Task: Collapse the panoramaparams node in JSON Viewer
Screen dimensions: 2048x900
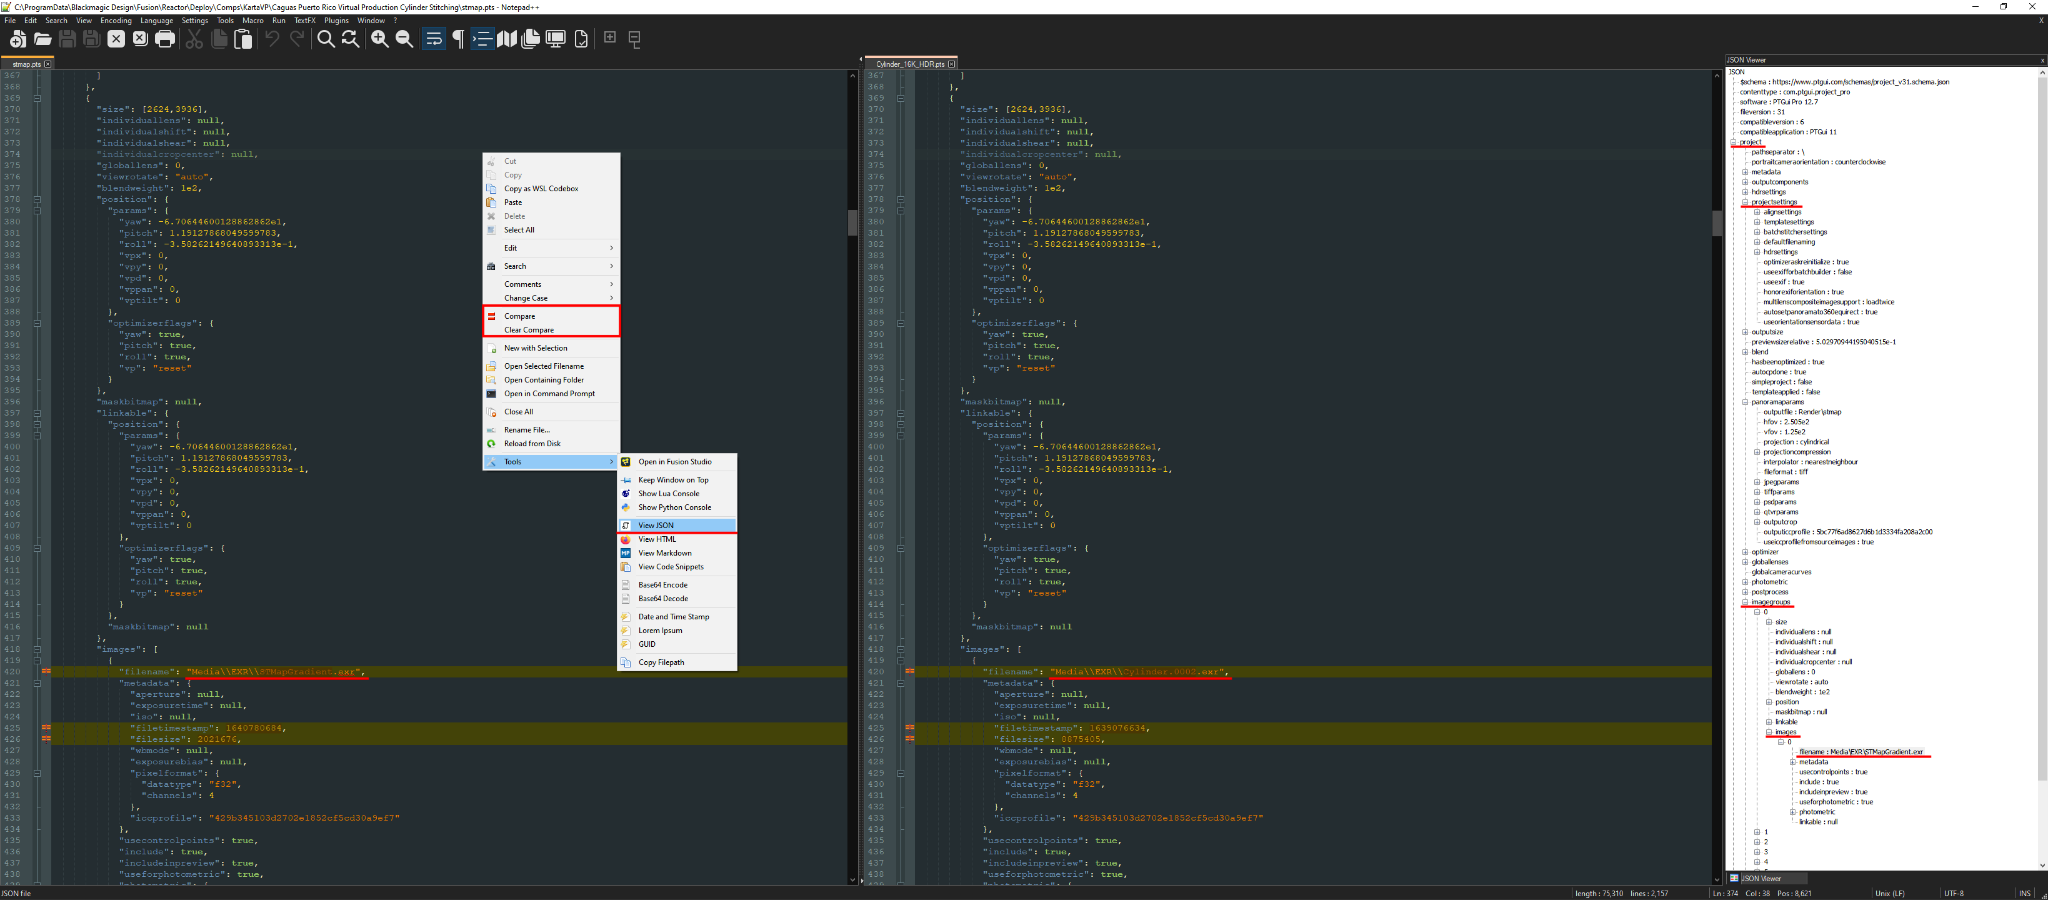Action: (x=1746, y=402)
